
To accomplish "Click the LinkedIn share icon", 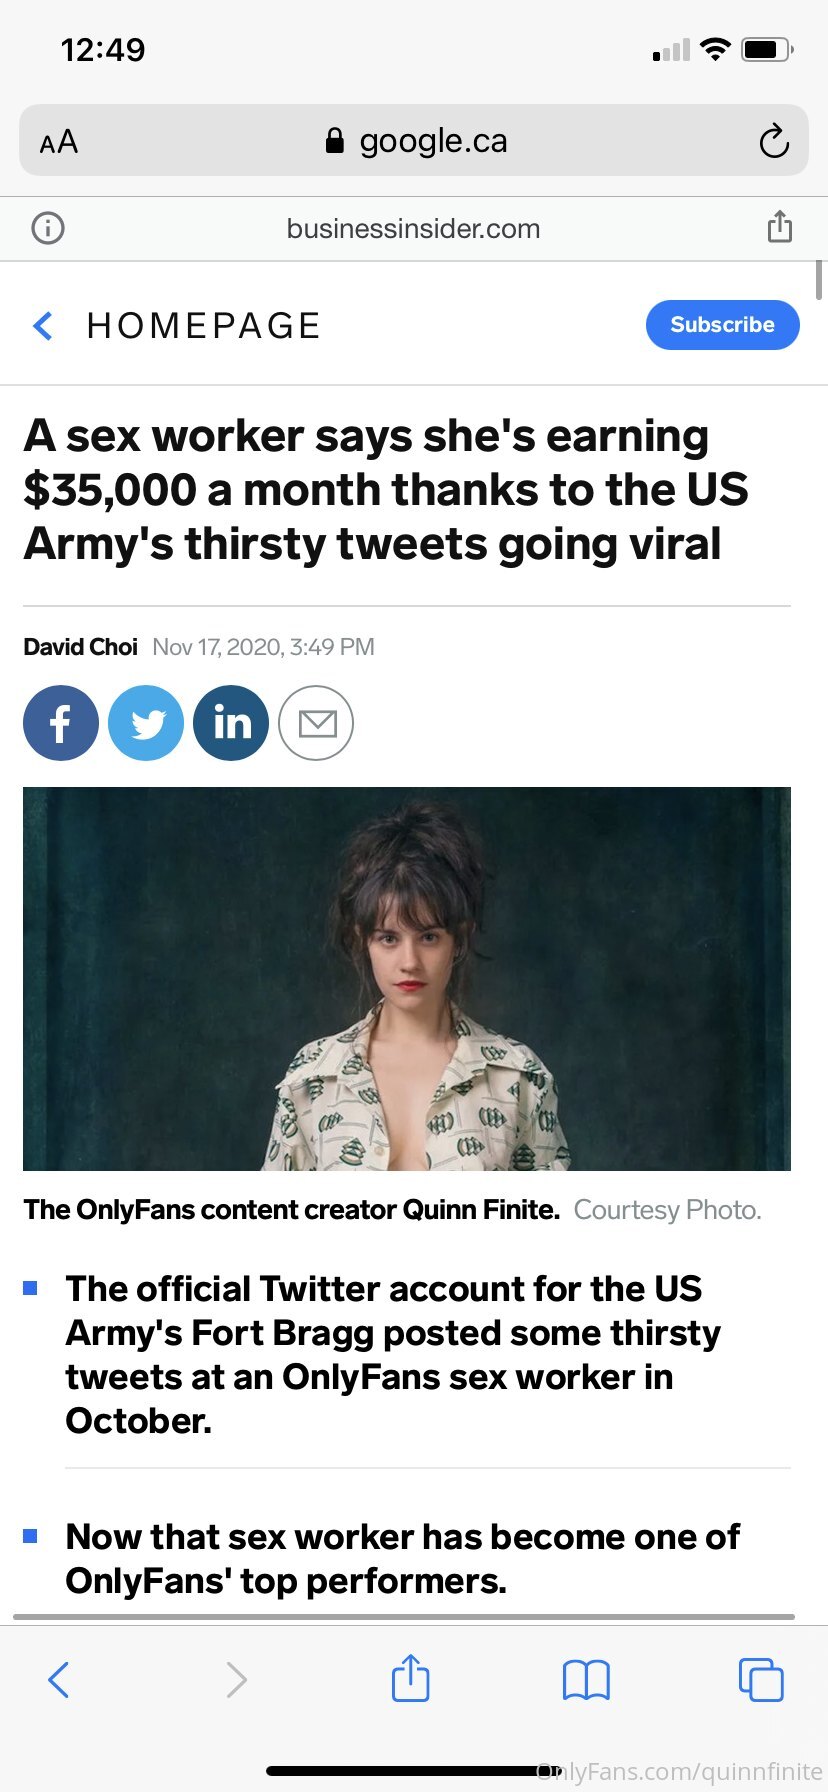I will point(231,723).
